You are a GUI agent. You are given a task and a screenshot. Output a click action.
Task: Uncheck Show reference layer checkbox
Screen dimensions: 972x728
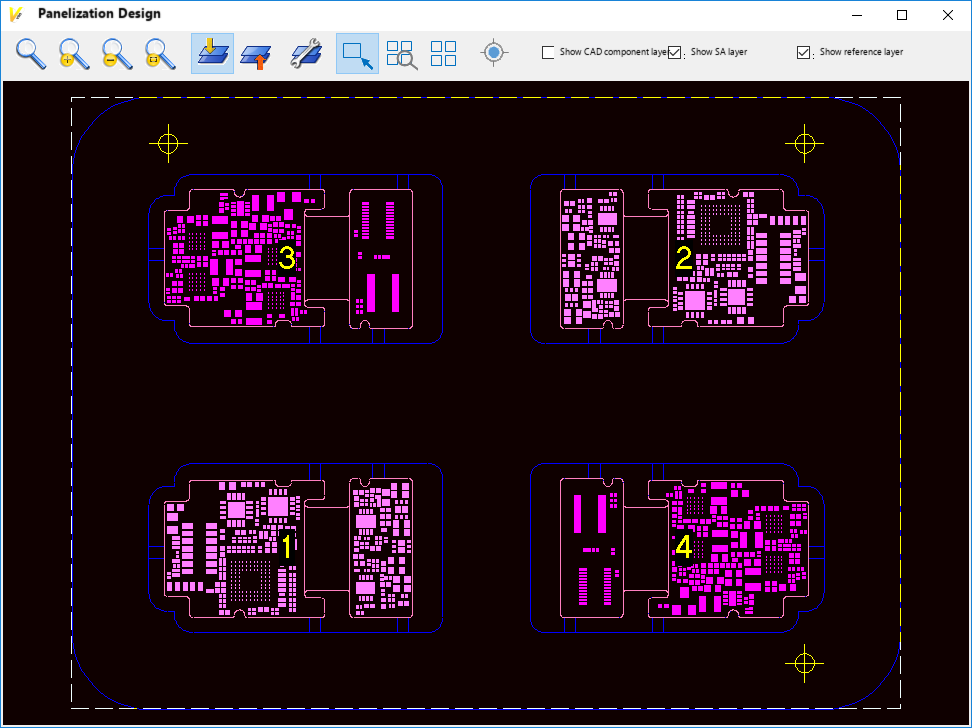[x=803, y=52]
